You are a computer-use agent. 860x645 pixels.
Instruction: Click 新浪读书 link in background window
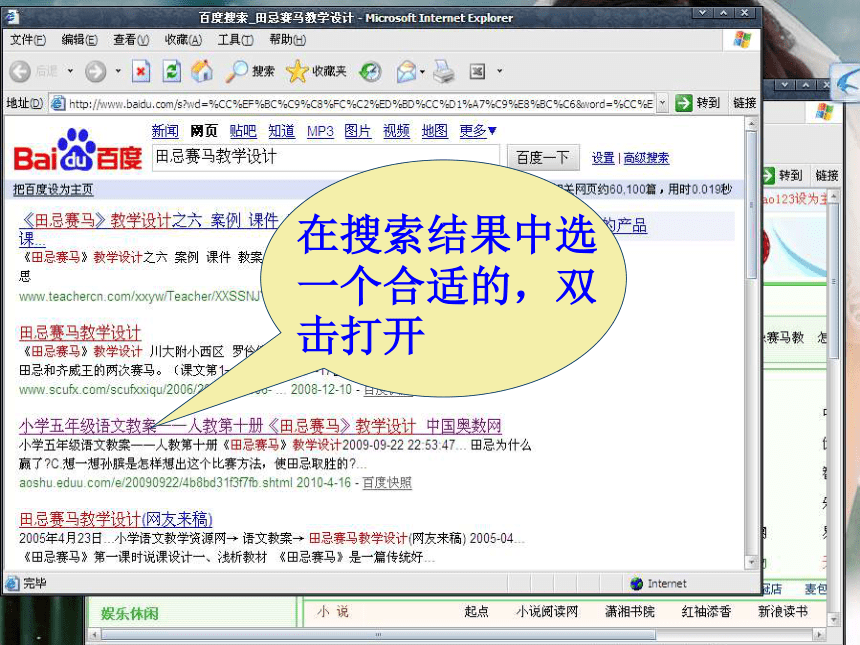(783, 611)
